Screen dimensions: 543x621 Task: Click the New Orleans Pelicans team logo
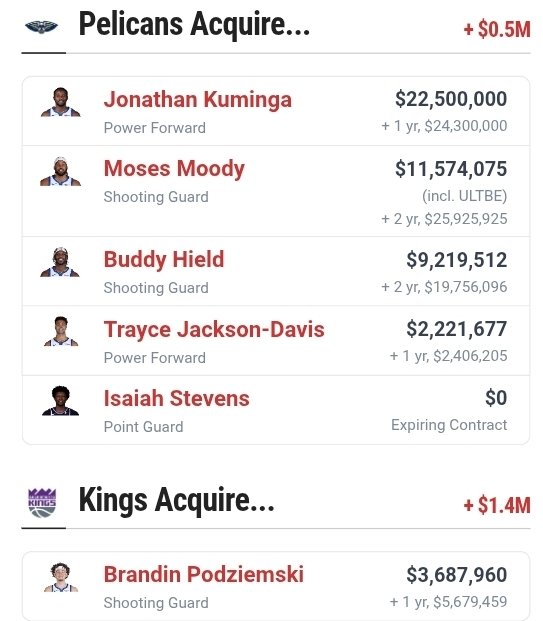point(42,27)
